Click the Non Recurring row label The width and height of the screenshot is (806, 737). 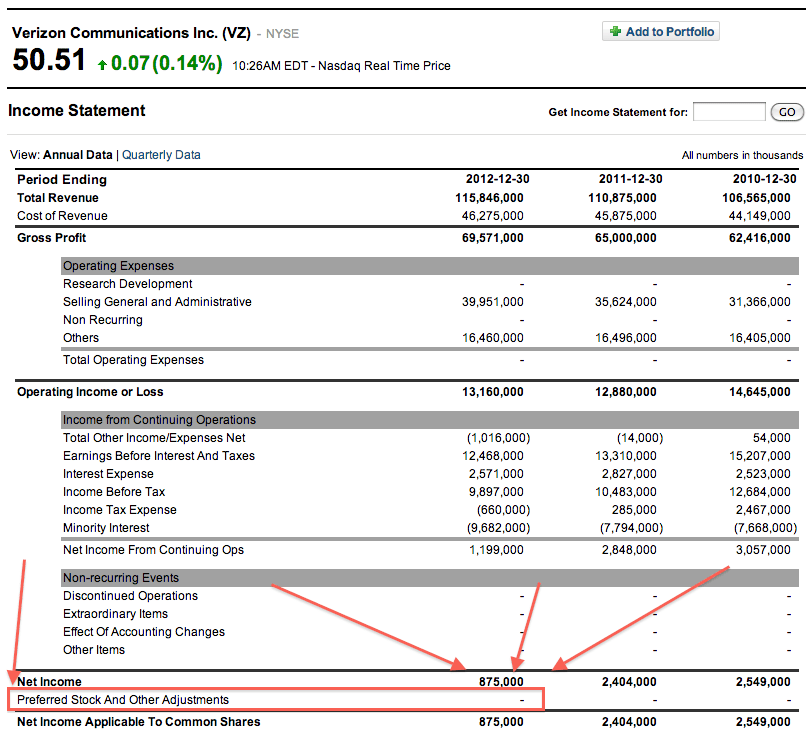pos(103,320)
